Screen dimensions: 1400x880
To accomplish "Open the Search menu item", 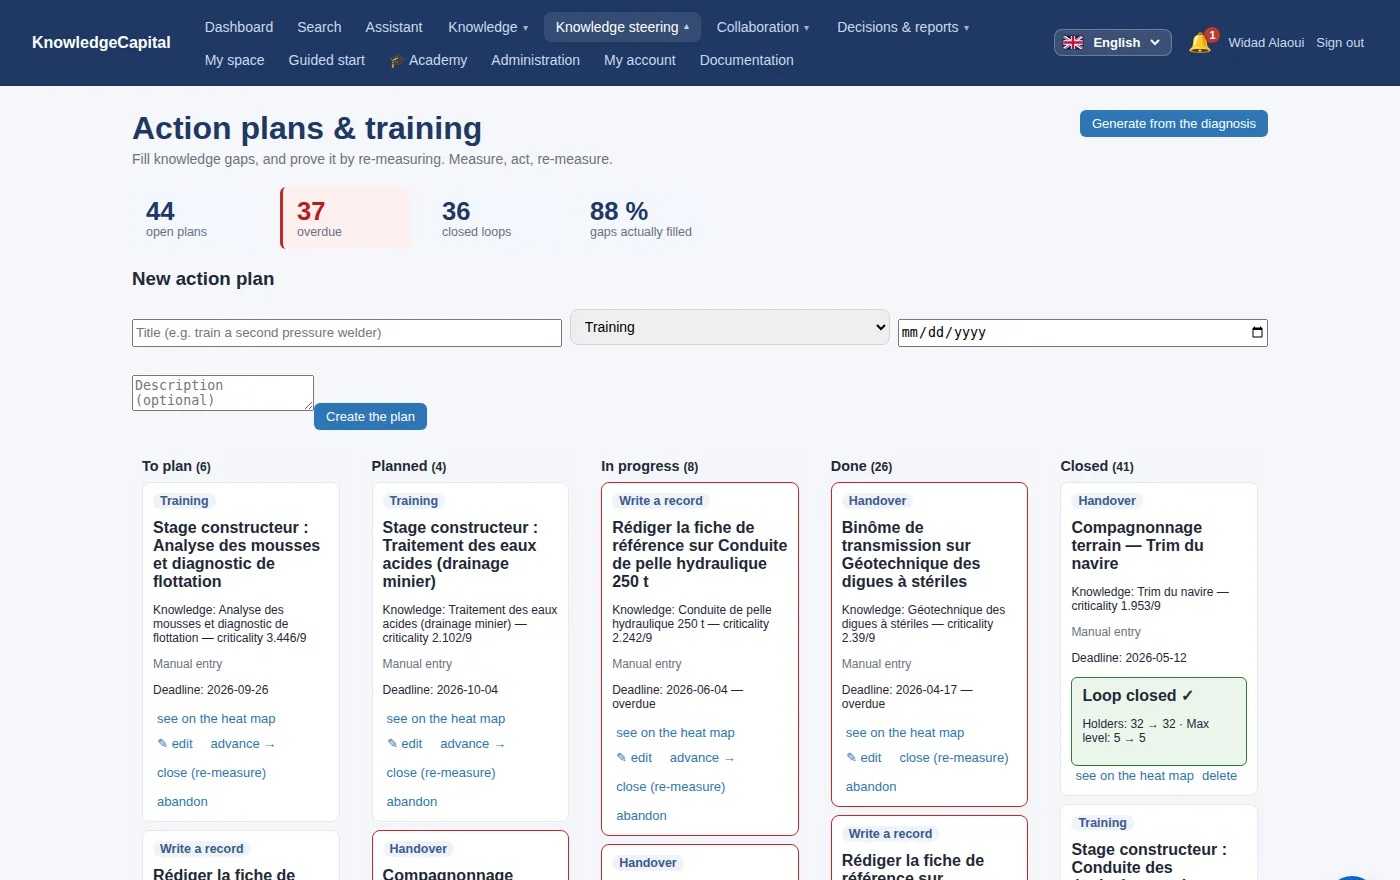I will pos(319,27).
